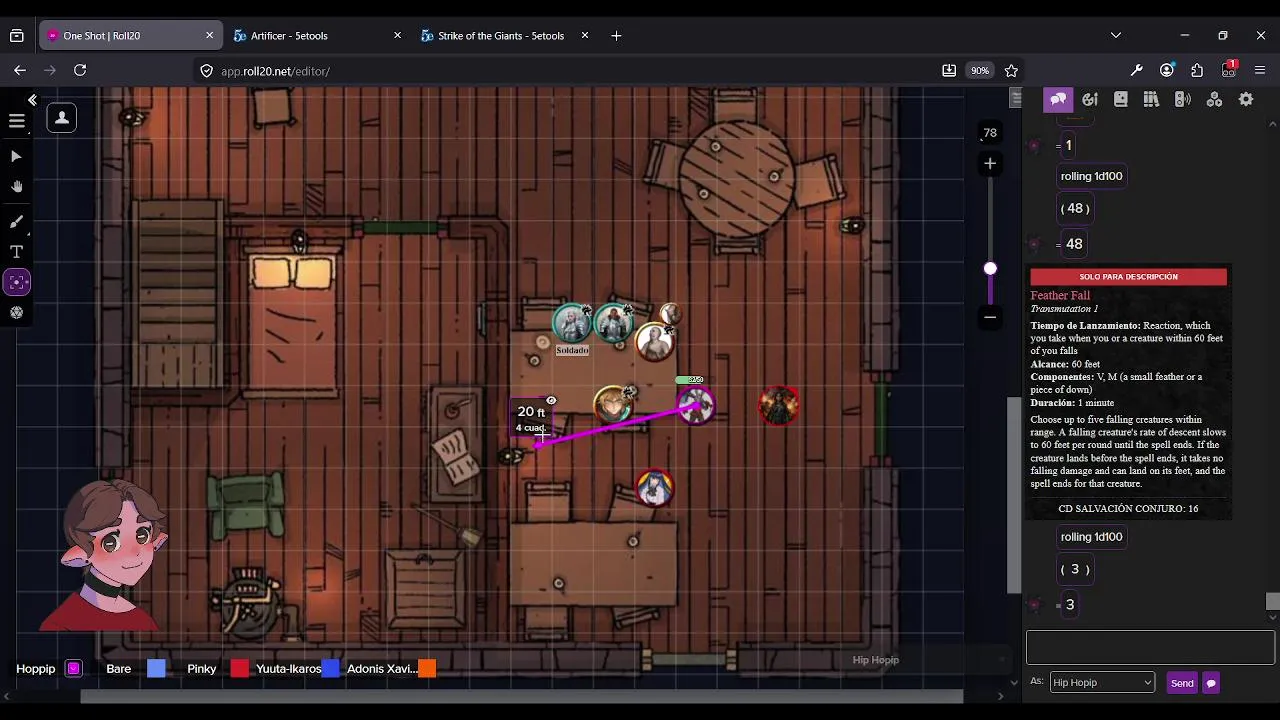The image size is (1280, 720).
Task: Click the Hoppip player name
Action: [35, 669]
